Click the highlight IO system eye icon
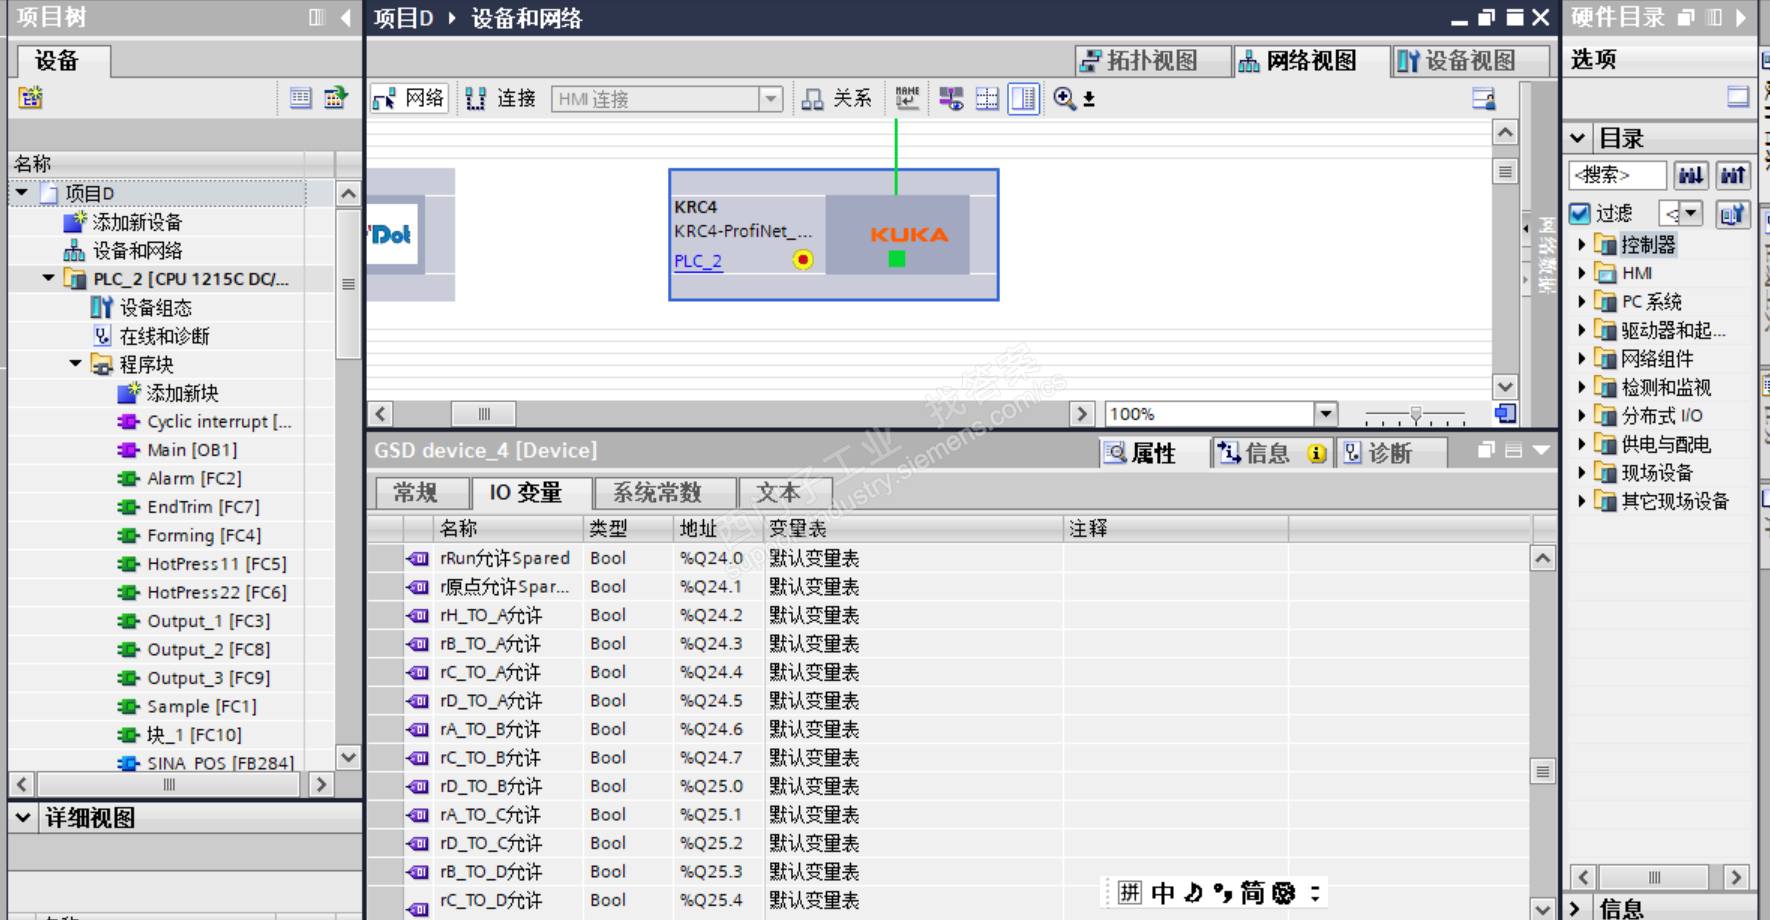Viewport: 1770px width, 920px height. pos(951,98)
